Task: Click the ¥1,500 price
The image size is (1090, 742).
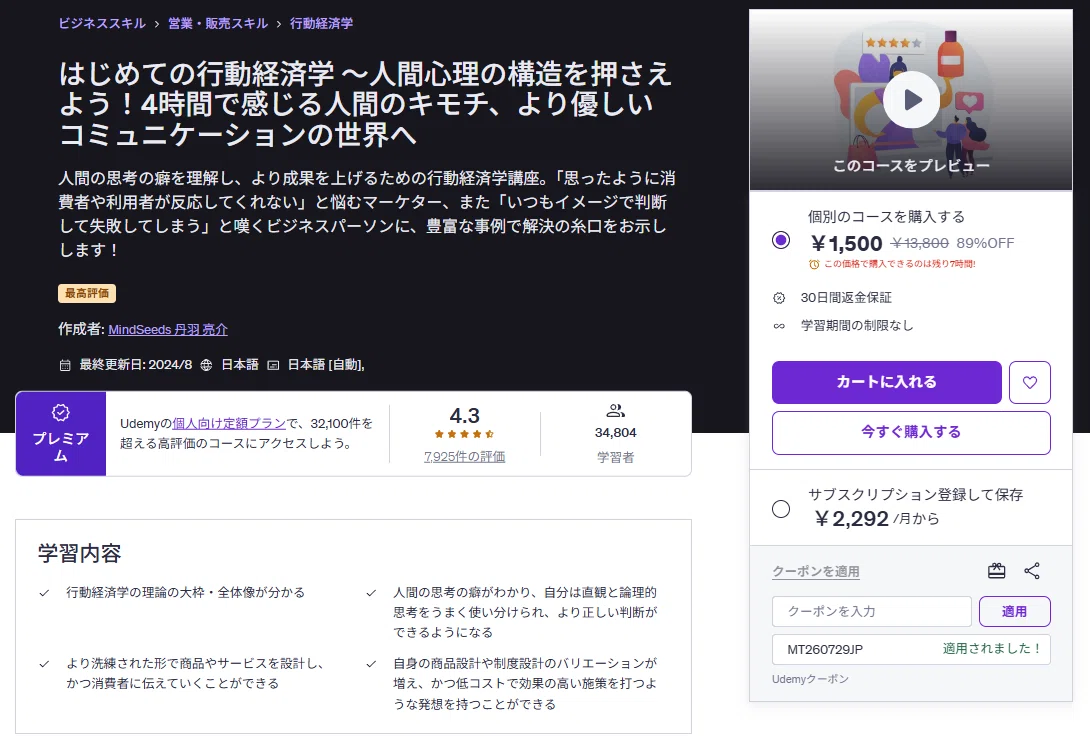Action: coord(846,243)
